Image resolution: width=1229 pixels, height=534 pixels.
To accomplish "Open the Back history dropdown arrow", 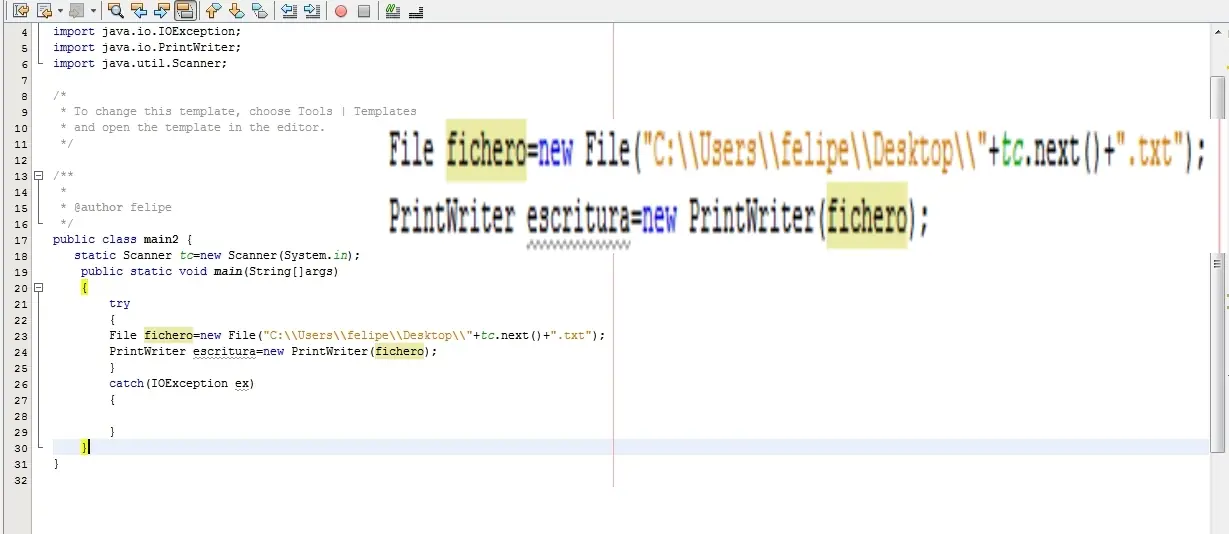I will point(59,11).
